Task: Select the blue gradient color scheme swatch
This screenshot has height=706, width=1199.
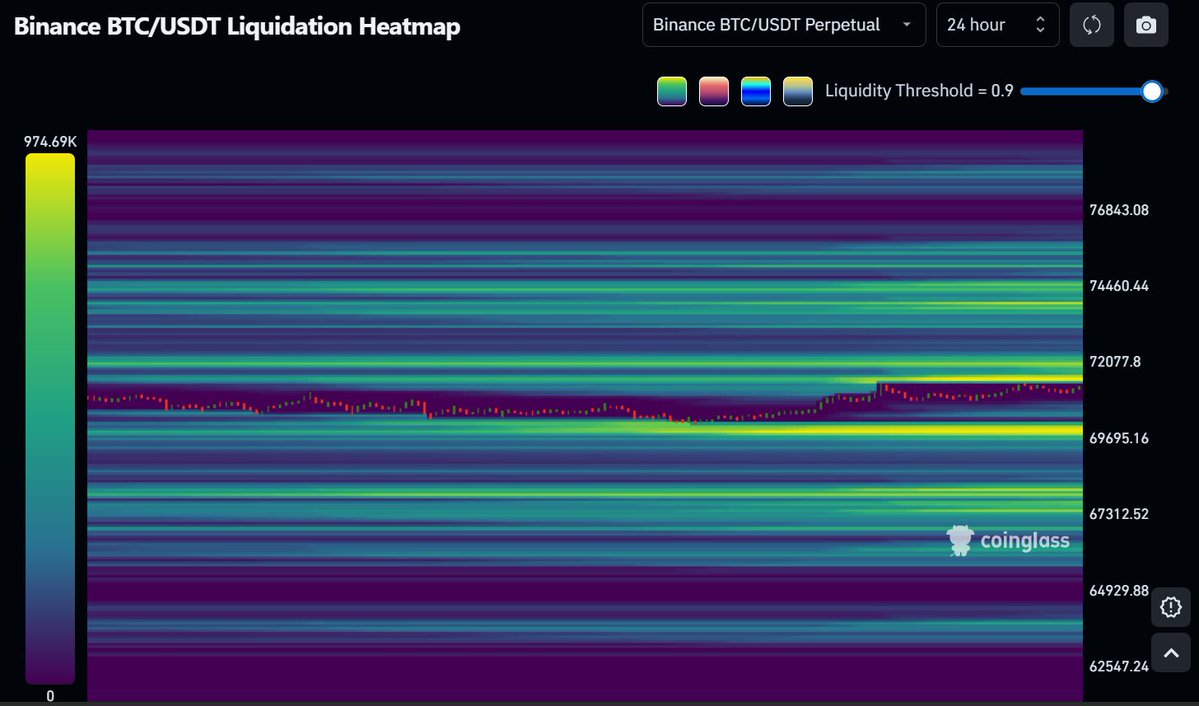Action: tap(755, 91)
